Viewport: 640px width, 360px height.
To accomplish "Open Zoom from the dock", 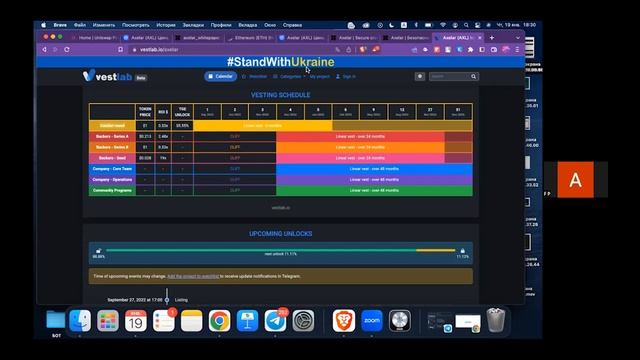I will [372, 320].
